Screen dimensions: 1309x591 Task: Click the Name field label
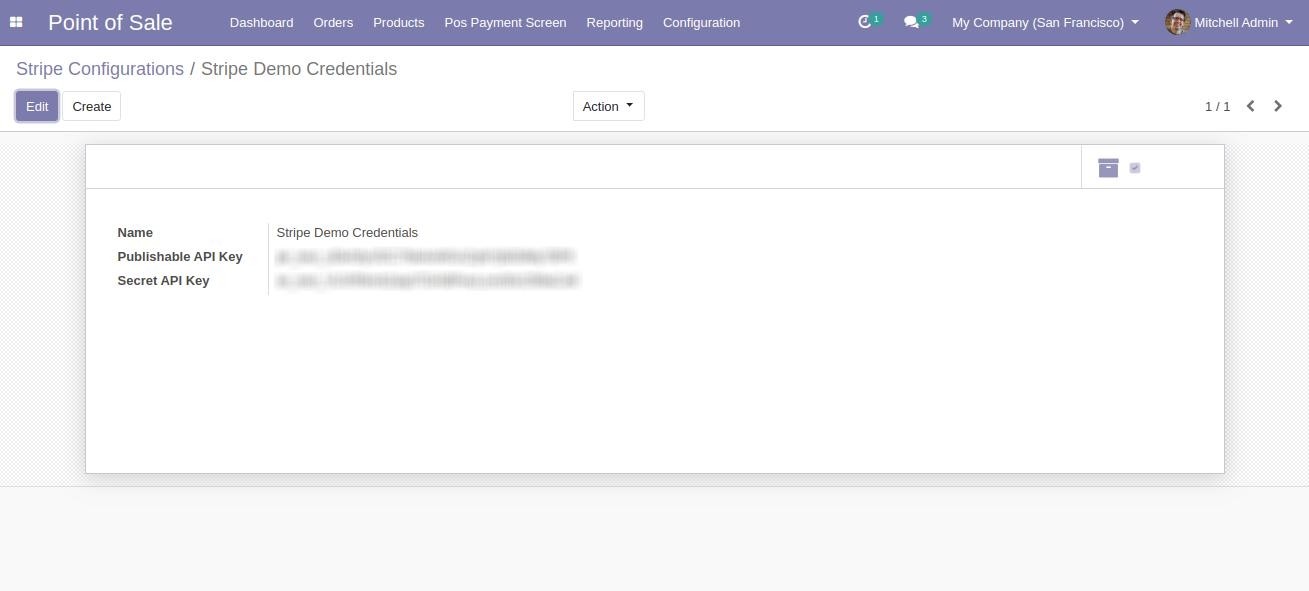pos(135,232)
